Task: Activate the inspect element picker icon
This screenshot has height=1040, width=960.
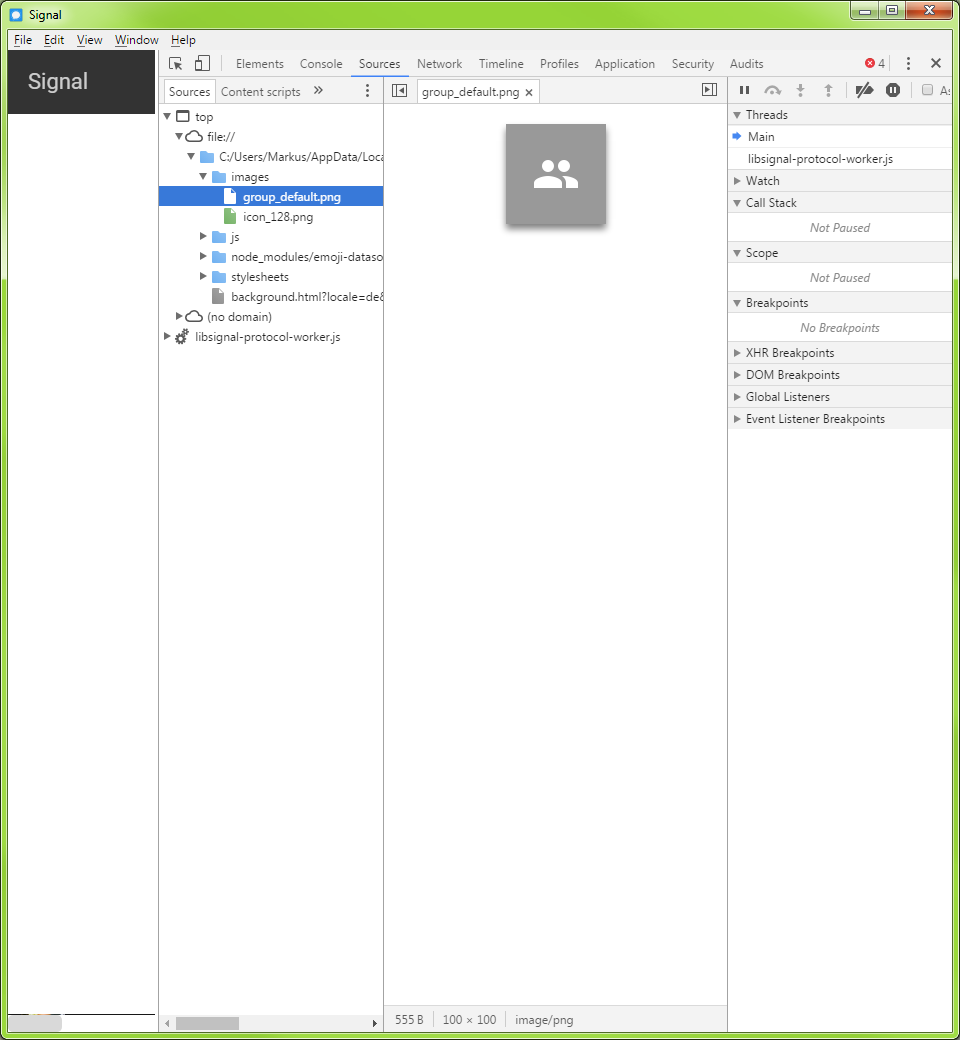Action: pos(176,64)
